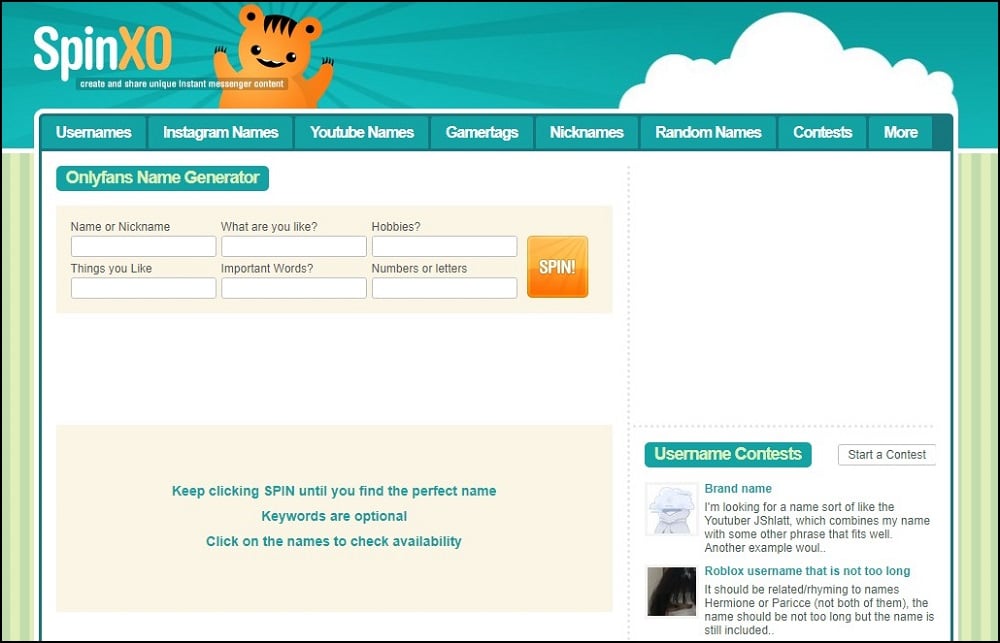Viewport: 1000px width, 643px height.
Task: Click the Numbers or letters field
Action: pos(445,288)
